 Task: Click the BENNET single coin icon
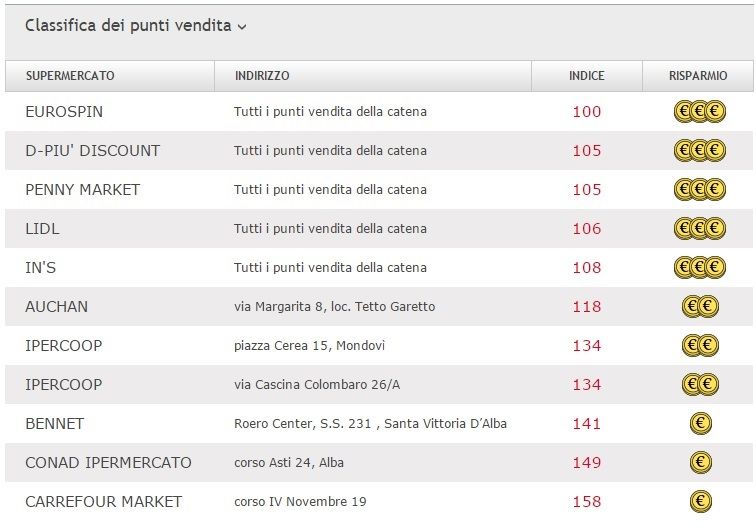pos(700,424)
